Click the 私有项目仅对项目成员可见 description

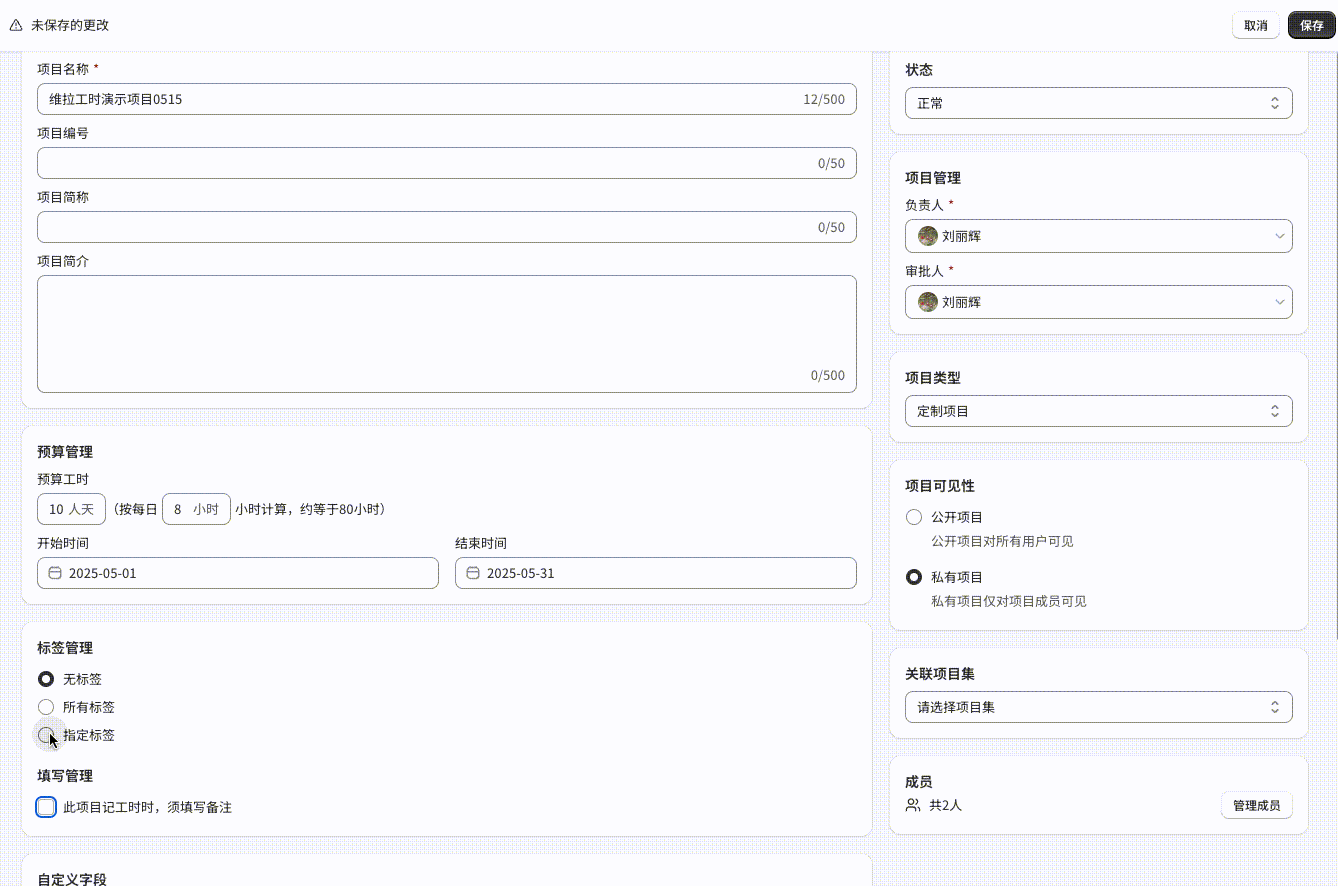click(1009, 601)
